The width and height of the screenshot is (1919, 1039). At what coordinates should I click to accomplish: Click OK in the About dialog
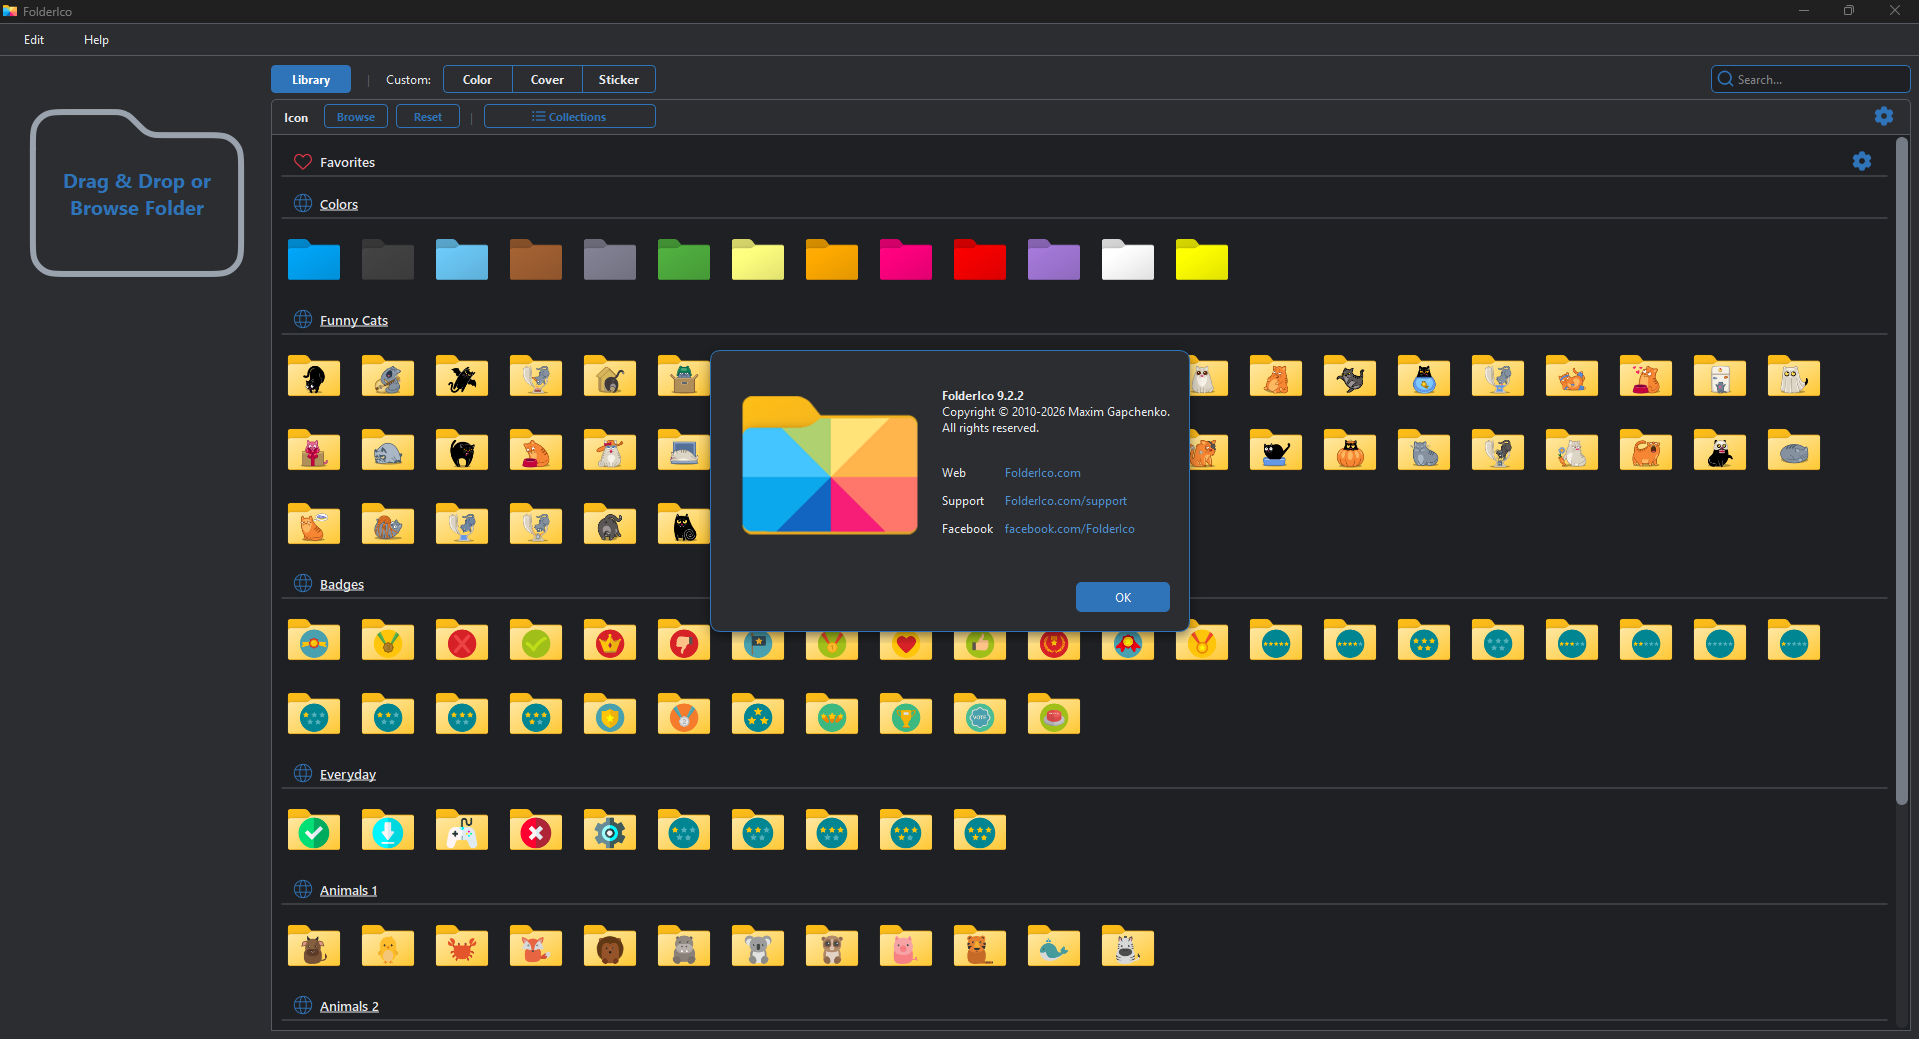(x=1123, y=597)
